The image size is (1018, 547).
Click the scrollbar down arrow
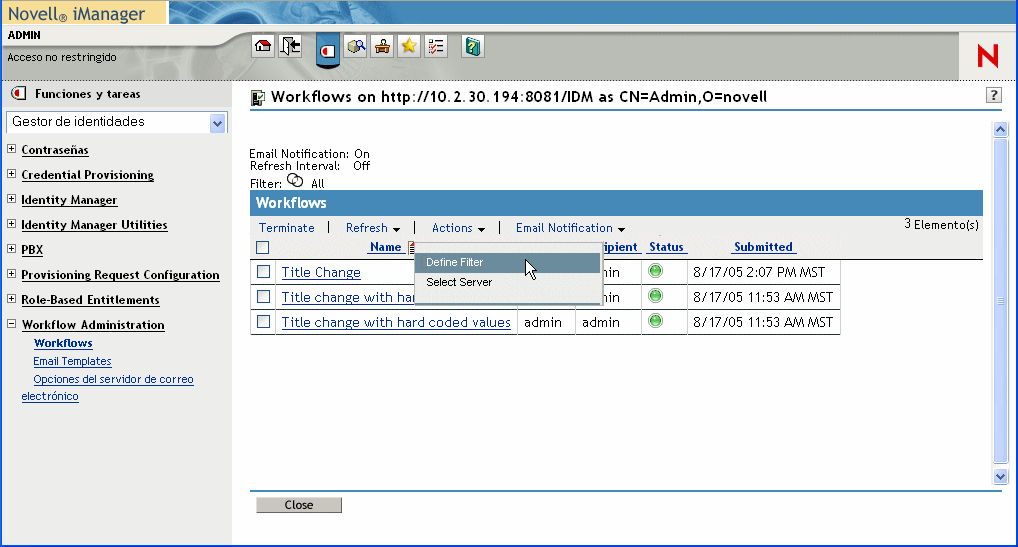pos(1000,476)
